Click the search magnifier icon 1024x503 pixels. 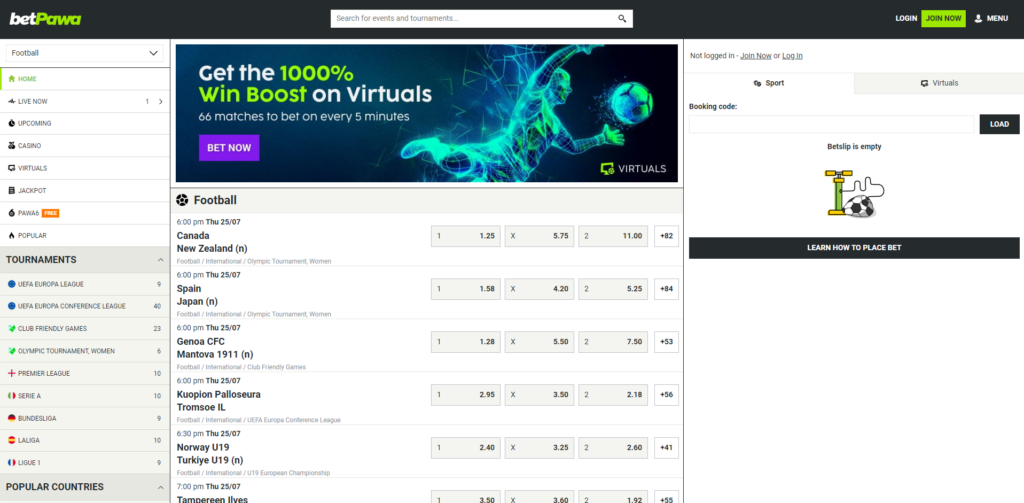[x=622, y=19]
